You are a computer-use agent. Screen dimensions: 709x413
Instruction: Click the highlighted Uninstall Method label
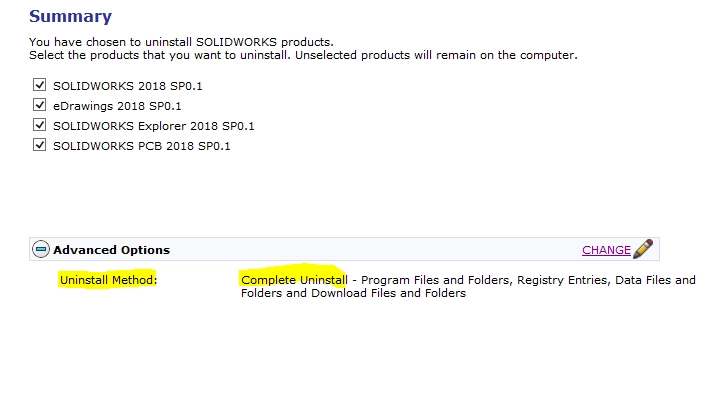coord(108,280)
